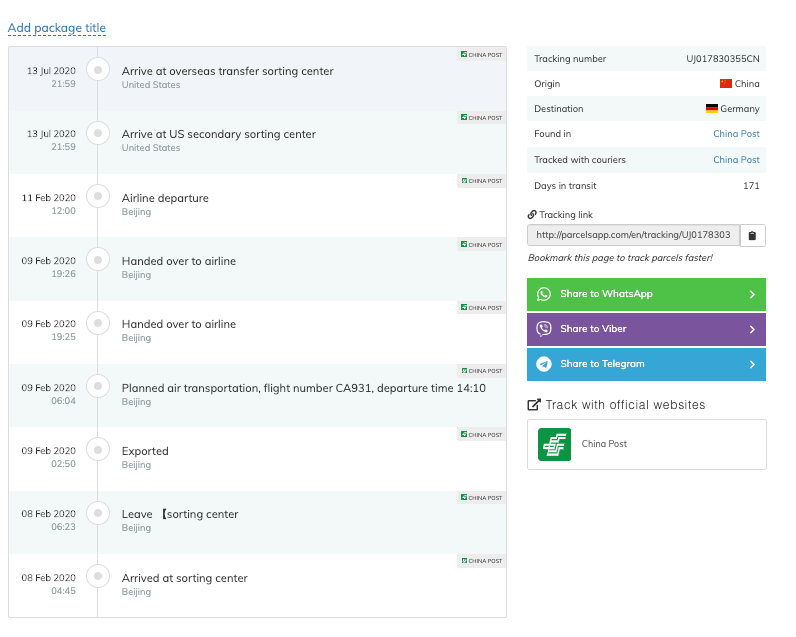Click 'Arrived at sorting center' event text
This screenshot has height=637, width=796.
[x=185, y=578]
